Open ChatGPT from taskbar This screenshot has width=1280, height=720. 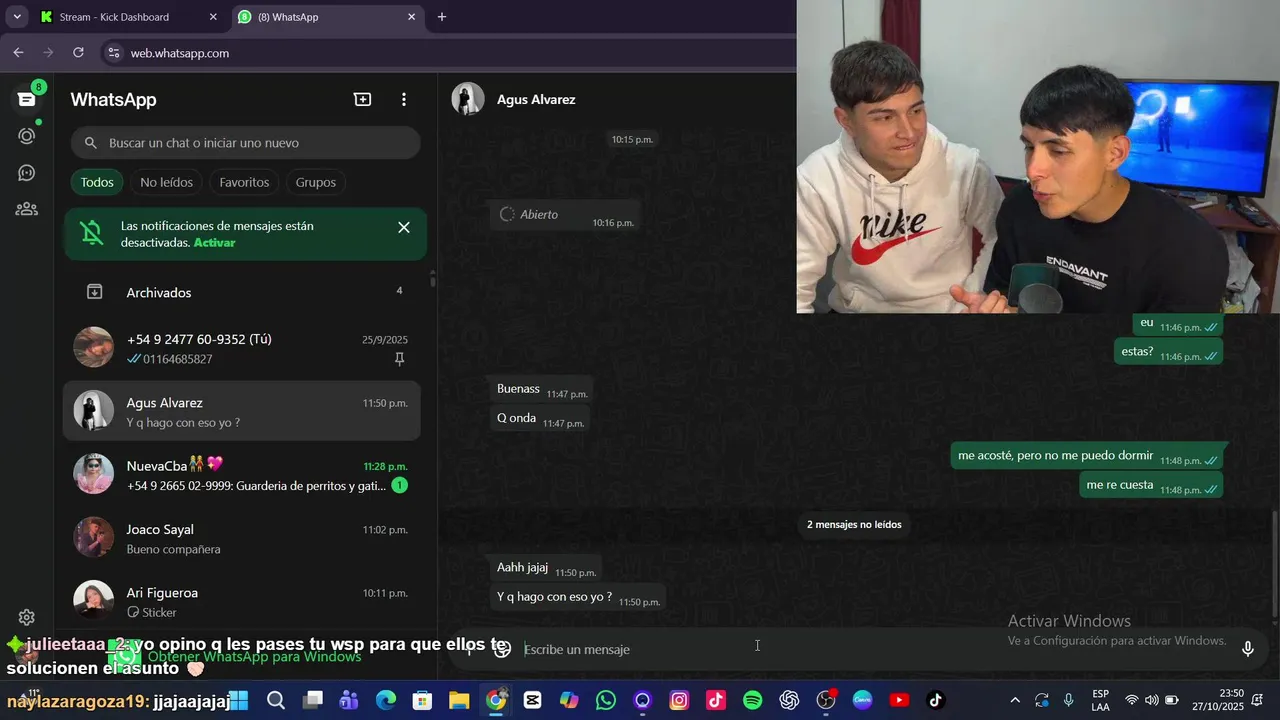click(x=789, y=700)
